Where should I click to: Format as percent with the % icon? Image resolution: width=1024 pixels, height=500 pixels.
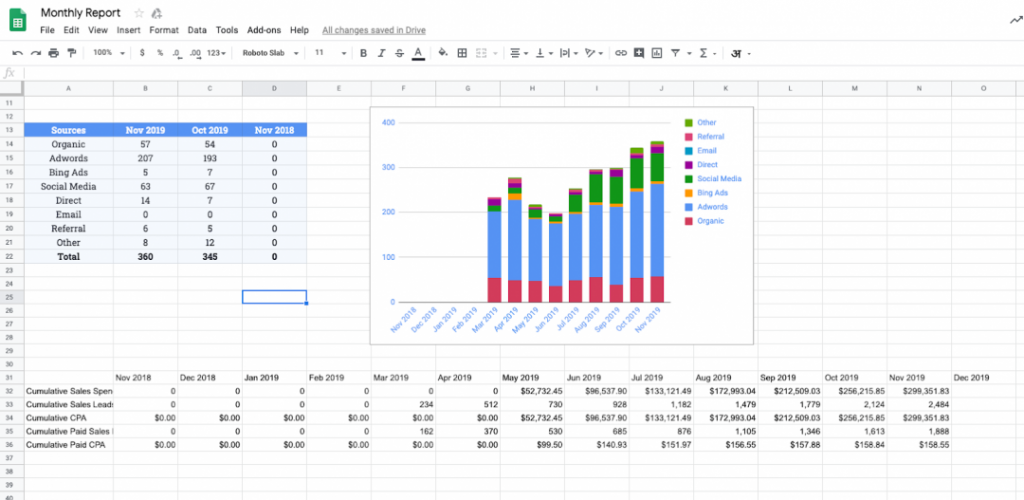(x=160, y=53)
